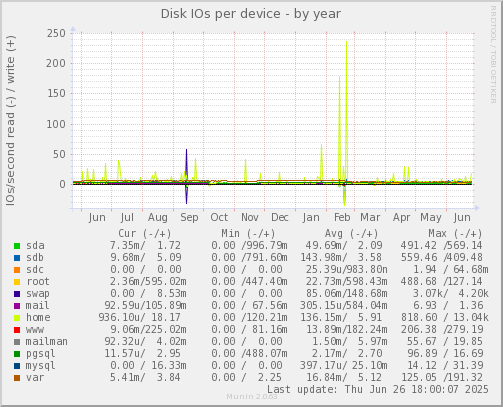Click the www red legend swatch
This screenshot has height=407, width=503.
17,330
